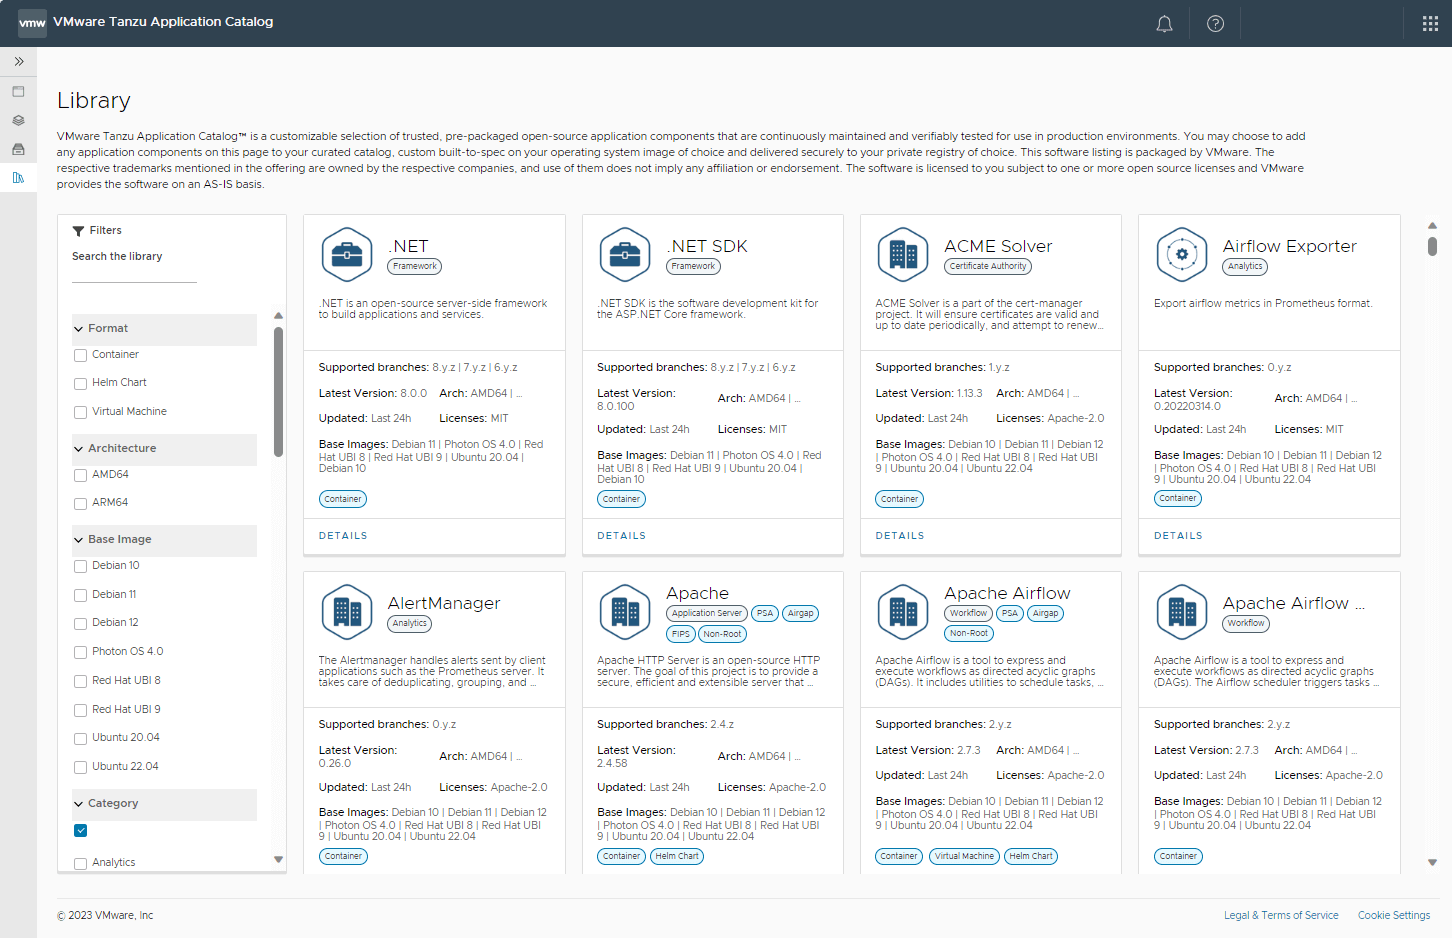The height and width of the screenshot is (938, 1452).
Task: Select Ubuntu 22.04 checkbox
Action: (80, 767)
